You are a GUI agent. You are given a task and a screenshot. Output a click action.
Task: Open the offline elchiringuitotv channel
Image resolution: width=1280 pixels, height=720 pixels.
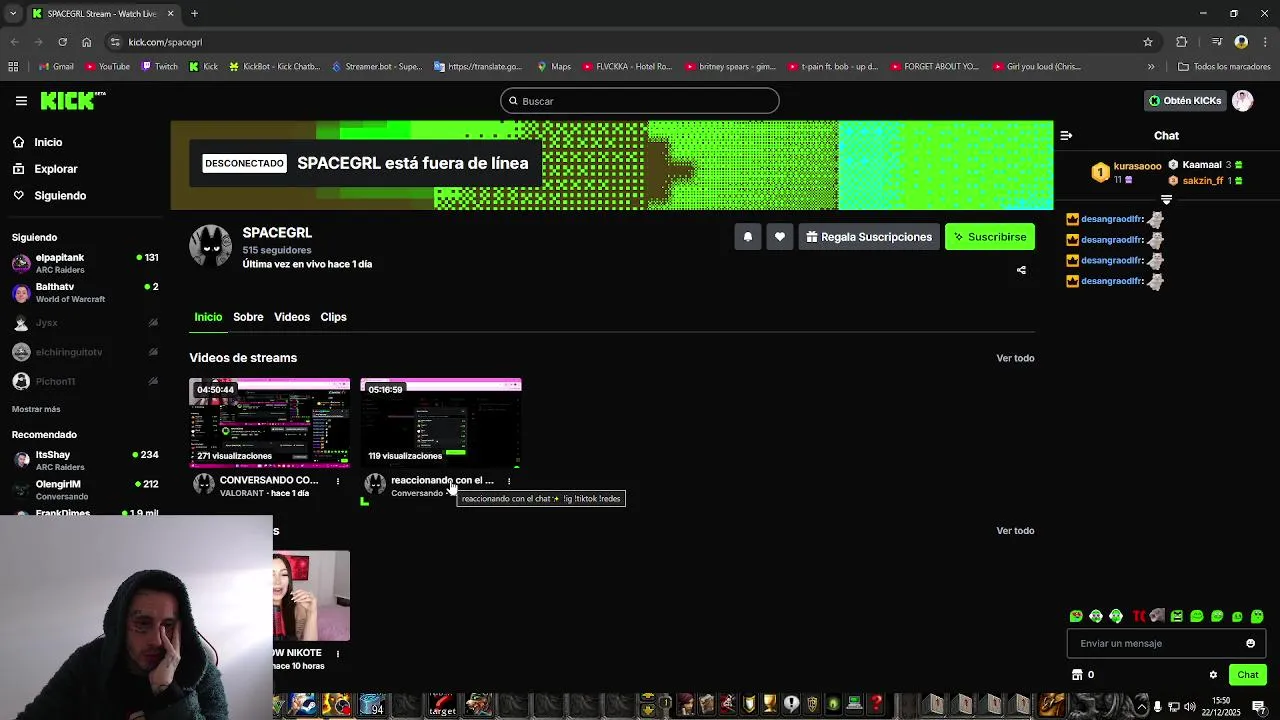coord(85,352)
